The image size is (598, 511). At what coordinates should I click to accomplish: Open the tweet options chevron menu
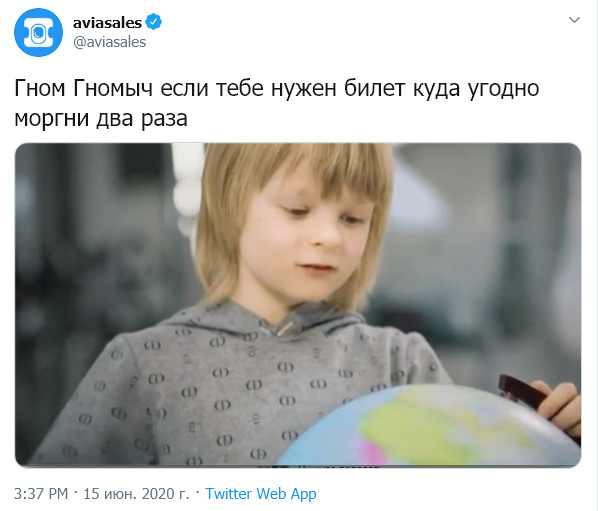pos(574,20)
